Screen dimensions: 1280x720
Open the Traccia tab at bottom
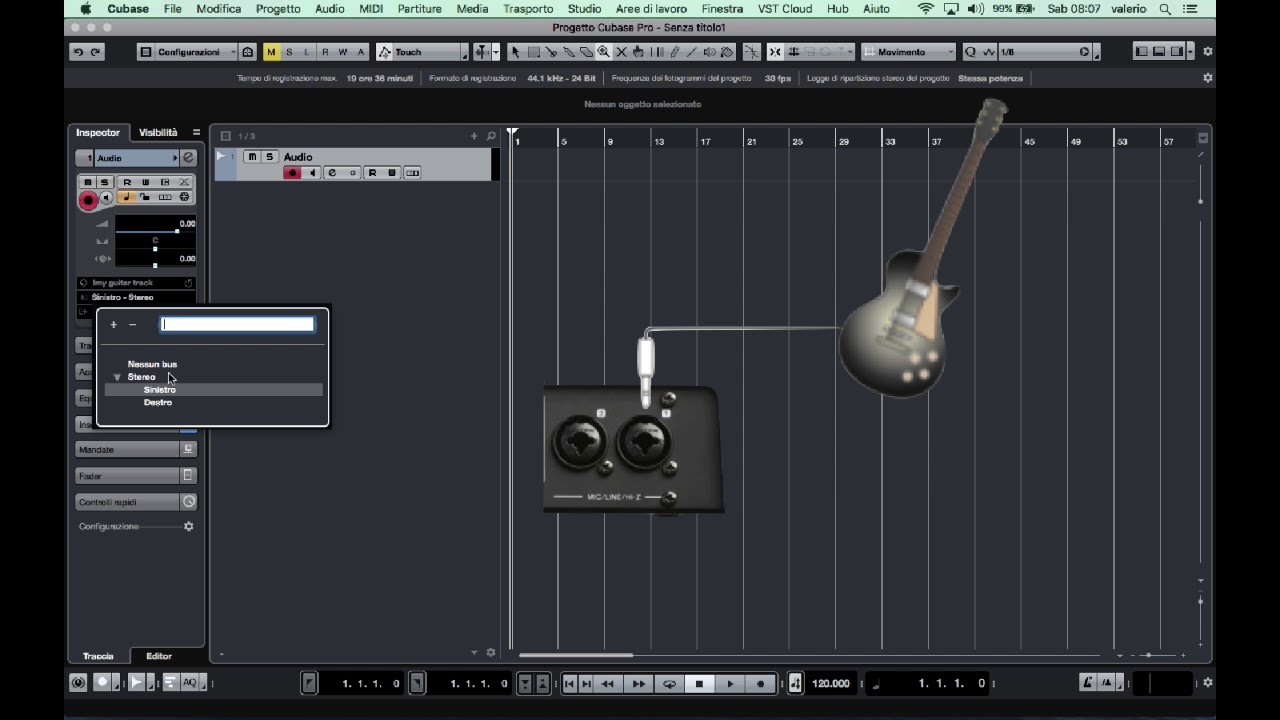(x=98, y=656)
